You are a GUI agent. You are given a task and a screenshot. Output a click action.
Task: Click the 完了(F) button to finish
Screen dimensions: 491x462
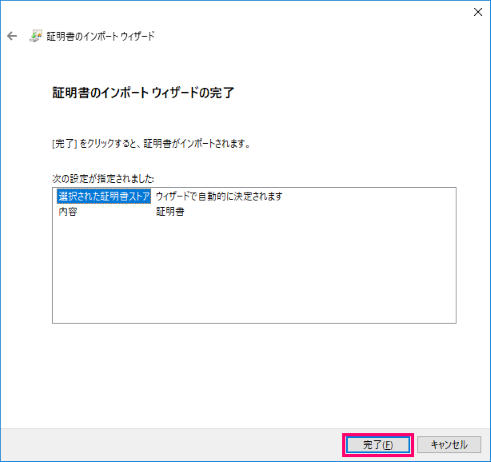click(378, 445)
